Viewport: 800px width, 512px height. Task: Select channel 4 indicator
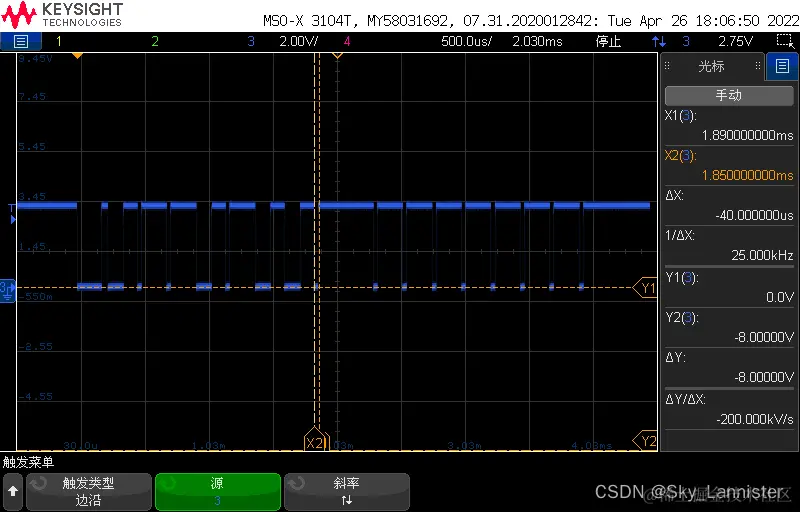click(347, 41)
